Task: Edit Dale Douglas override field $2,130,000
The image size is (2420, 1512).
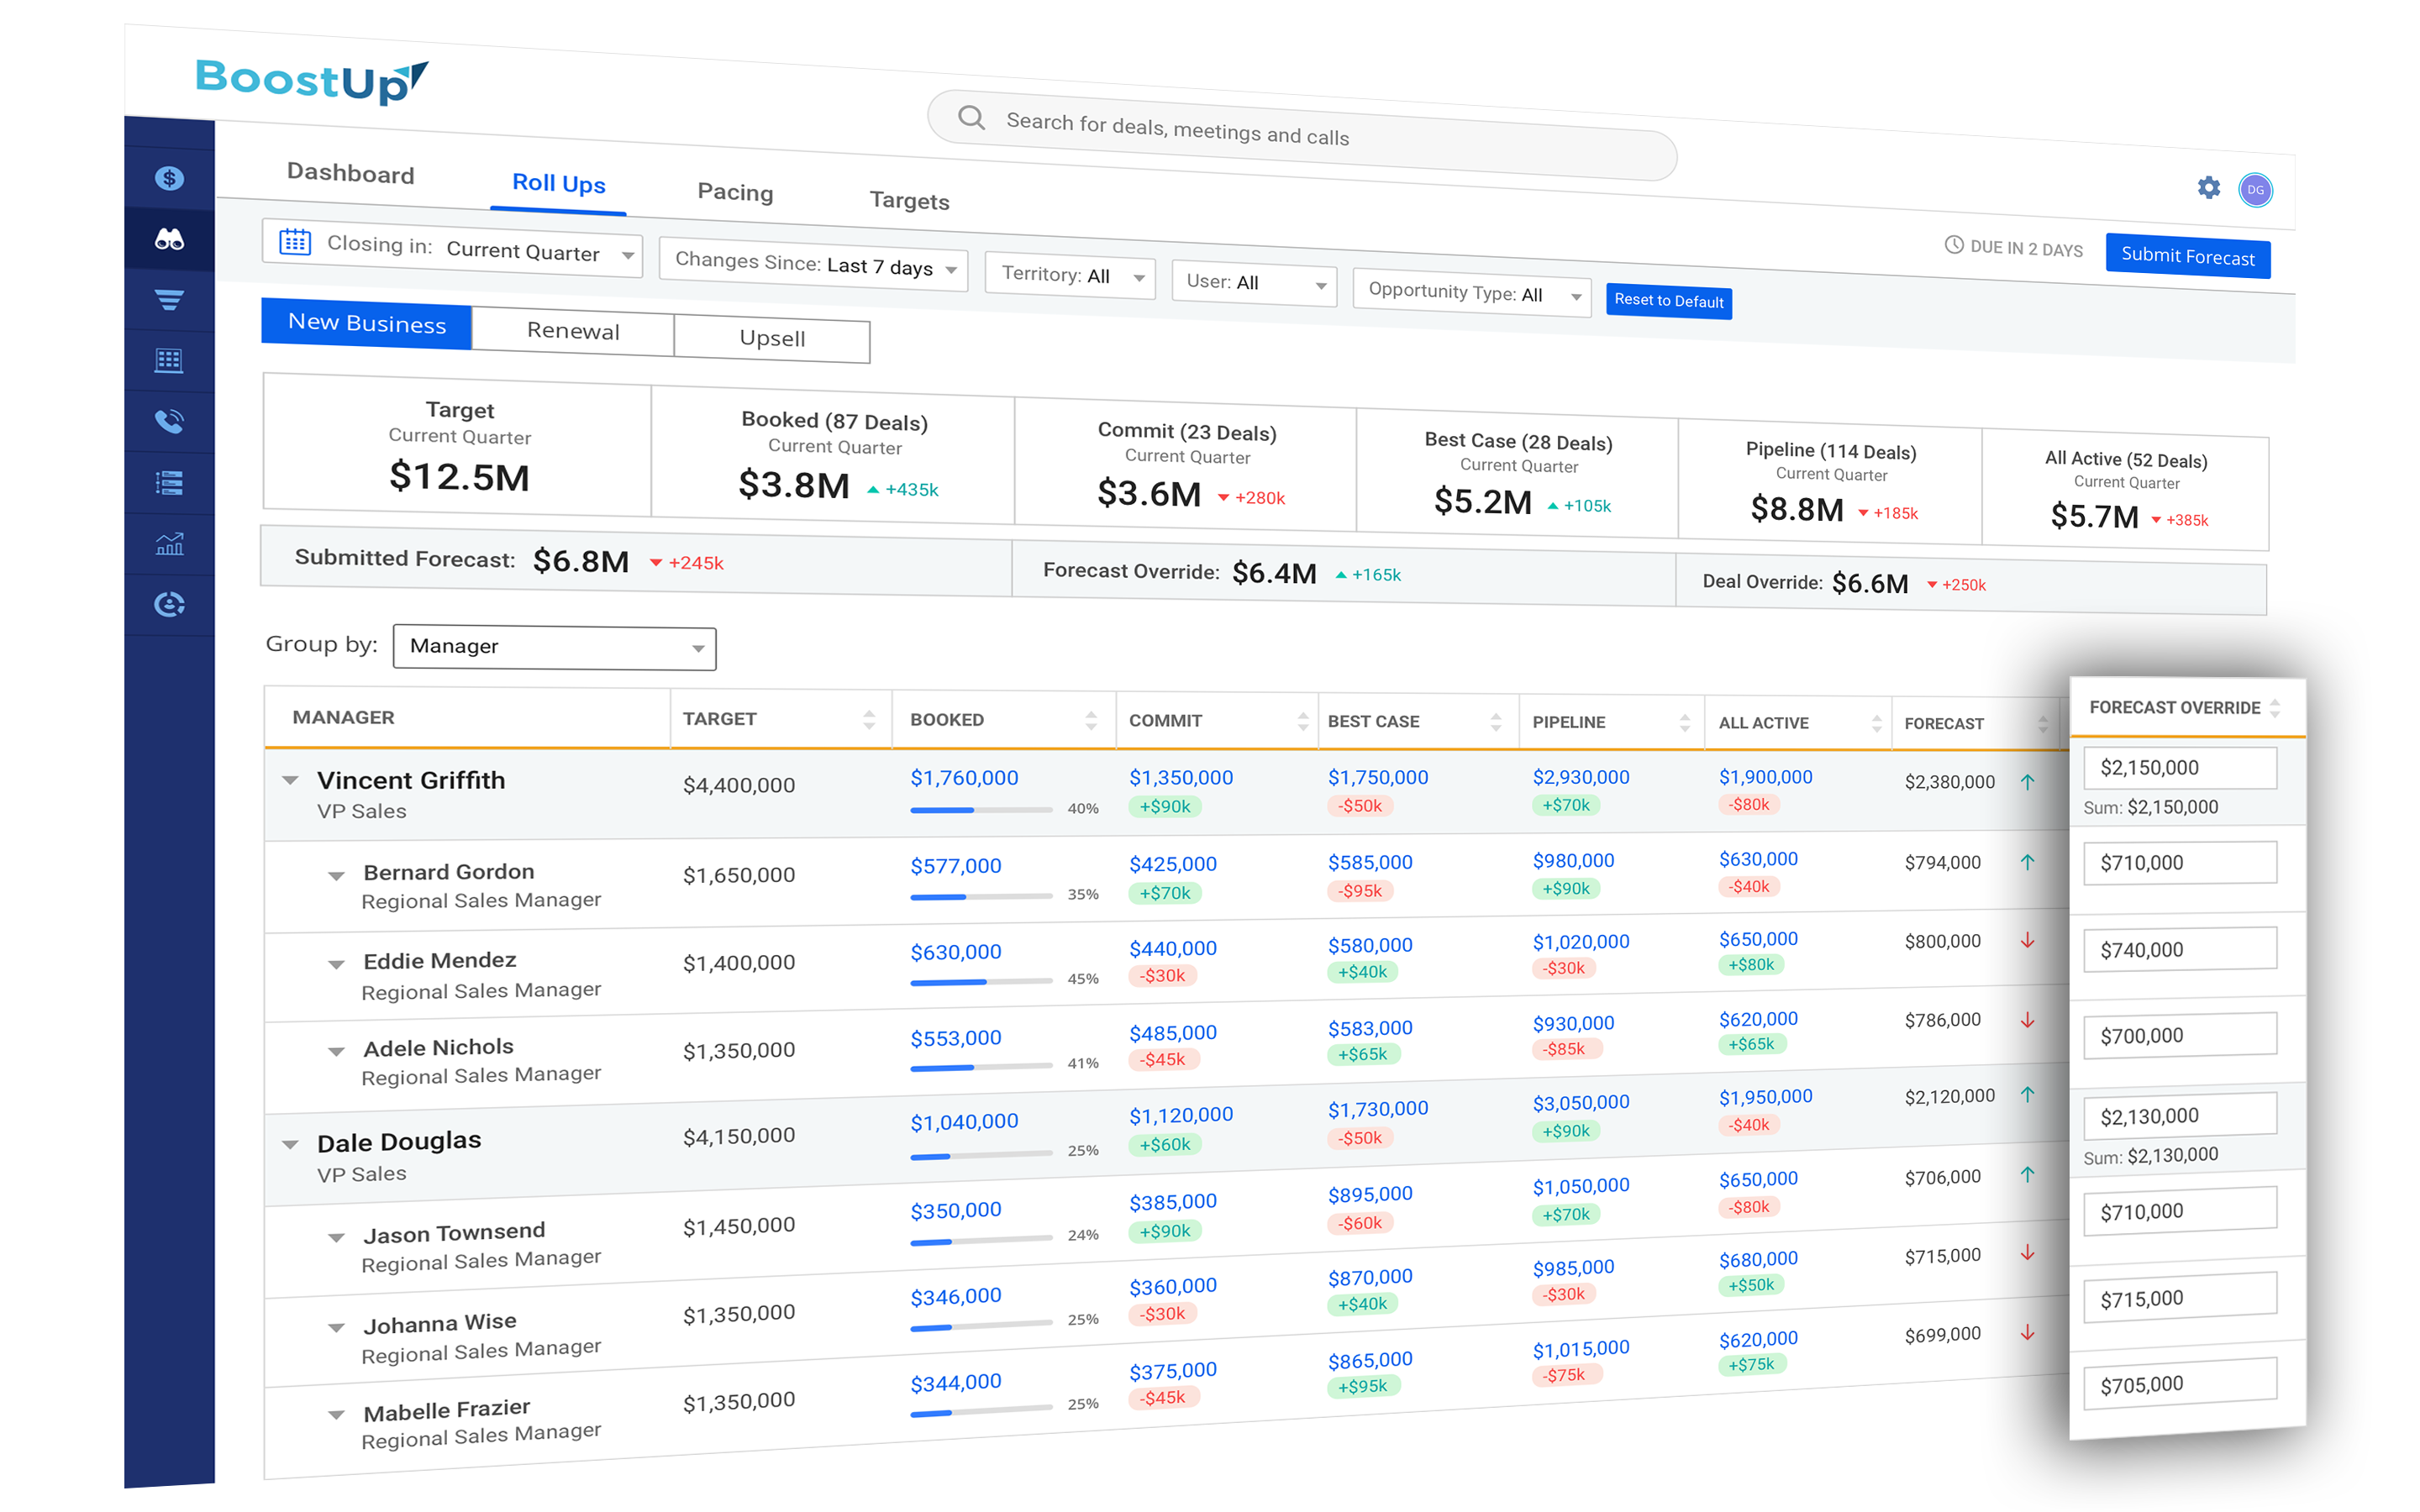Action: (x=2180, y=1116)
